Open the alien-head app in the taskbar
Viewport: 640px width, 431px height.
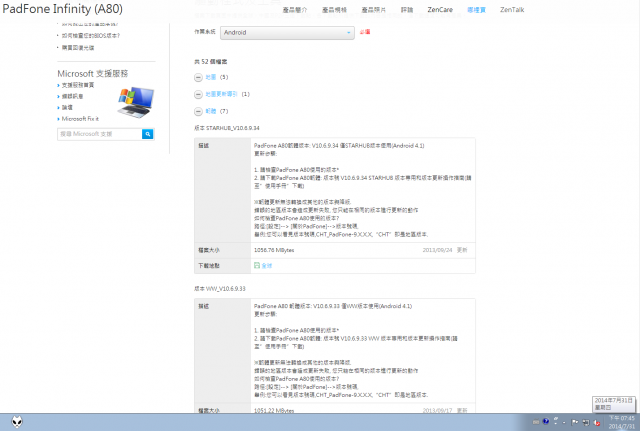(x=17, y=422)
